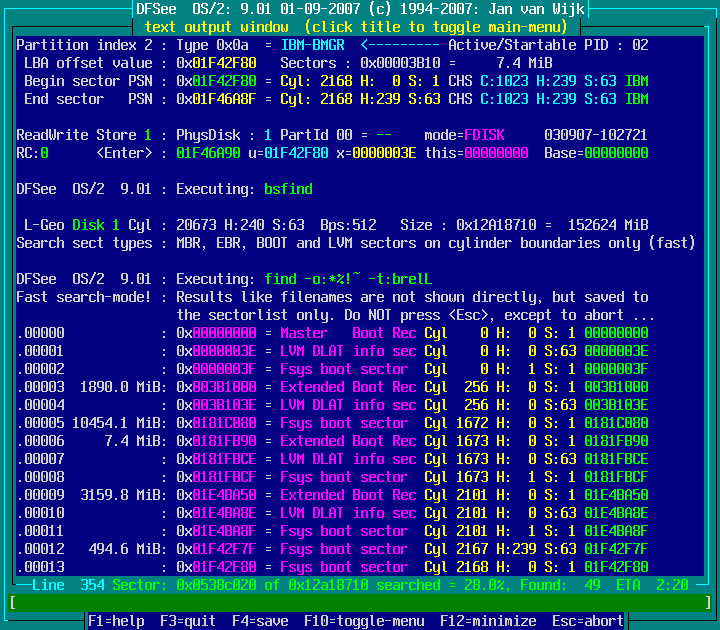Select F4=save in the bottom bar
Screen dimensions: 720x630
click(260, 621)
